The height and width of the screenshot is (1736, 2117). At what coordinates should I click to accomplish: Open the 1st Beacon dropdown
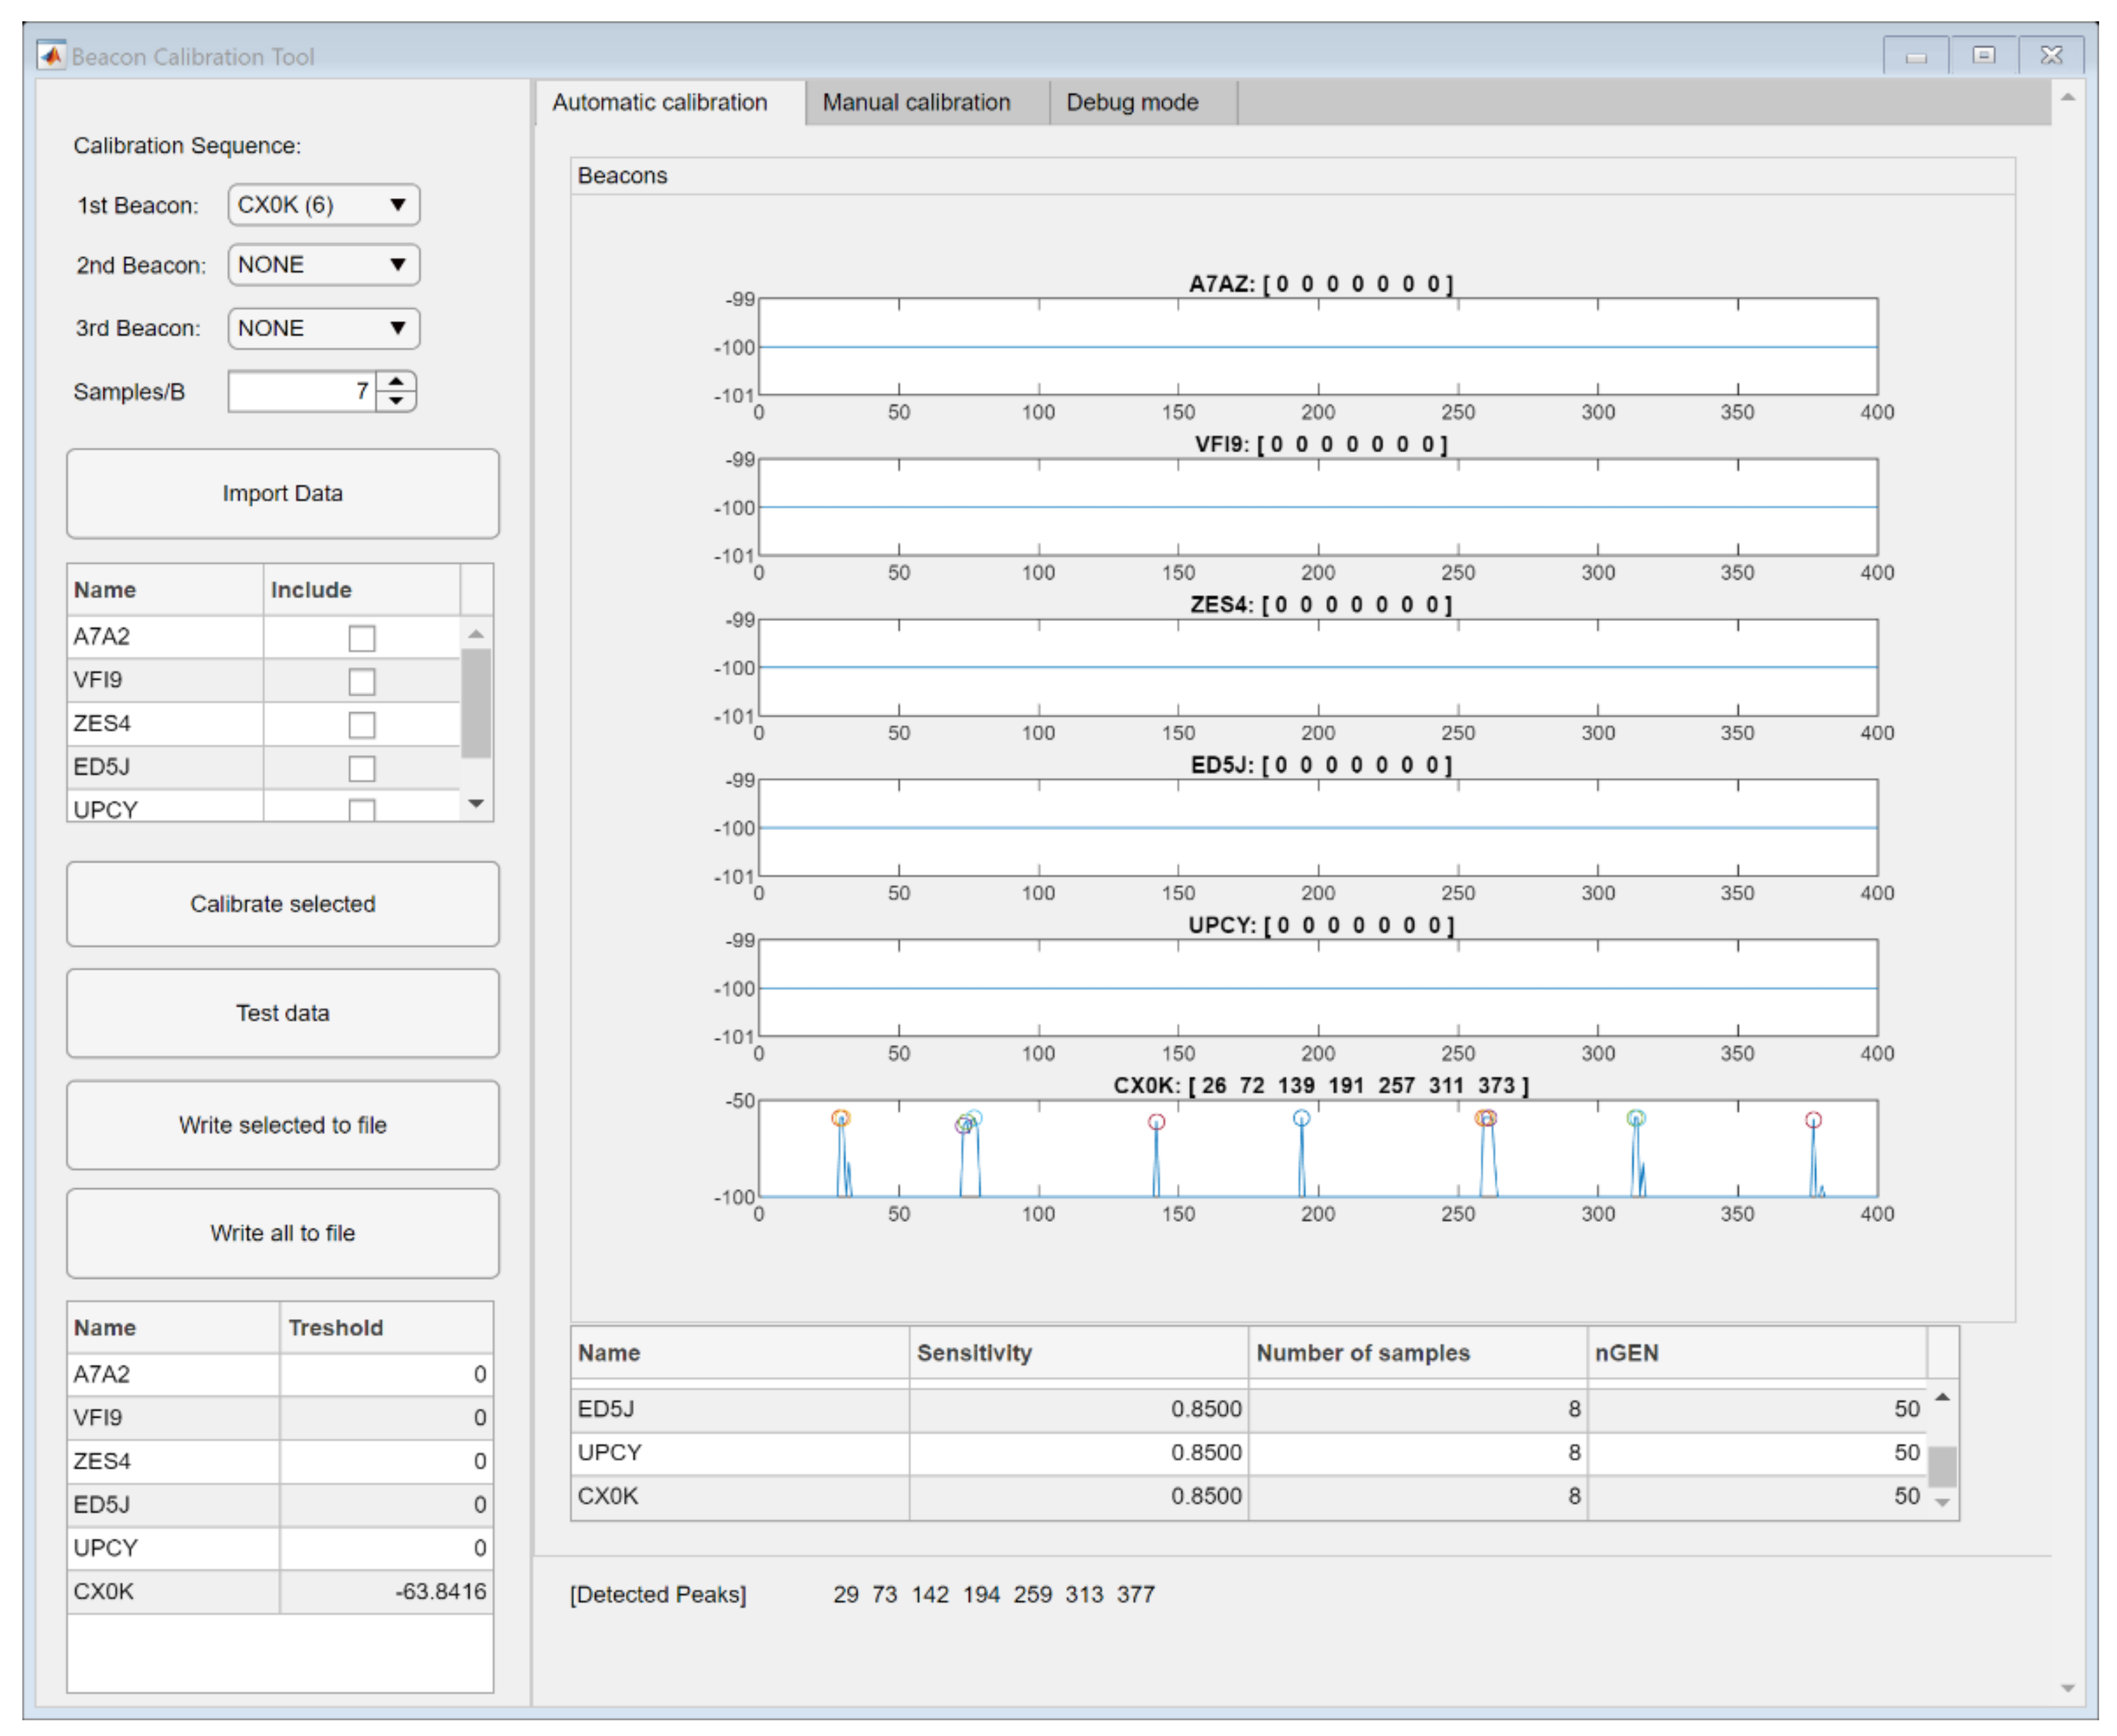pyautogui.click(x=323, y=205)
